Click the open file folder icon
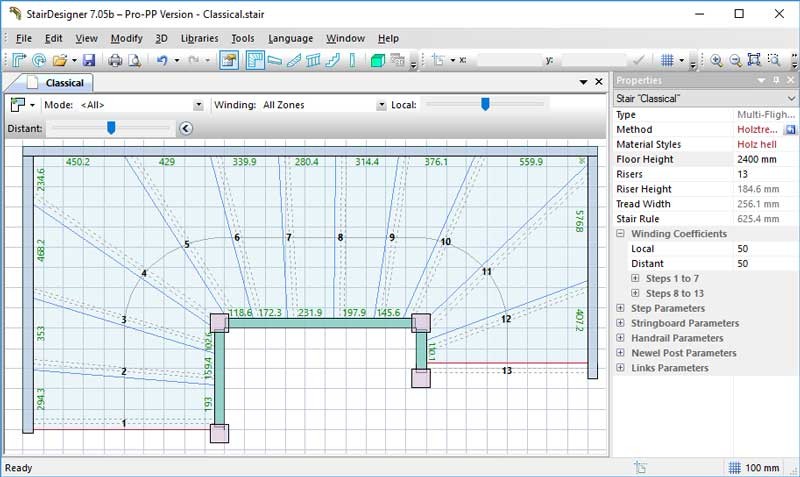800x477 pixels. 60,60
